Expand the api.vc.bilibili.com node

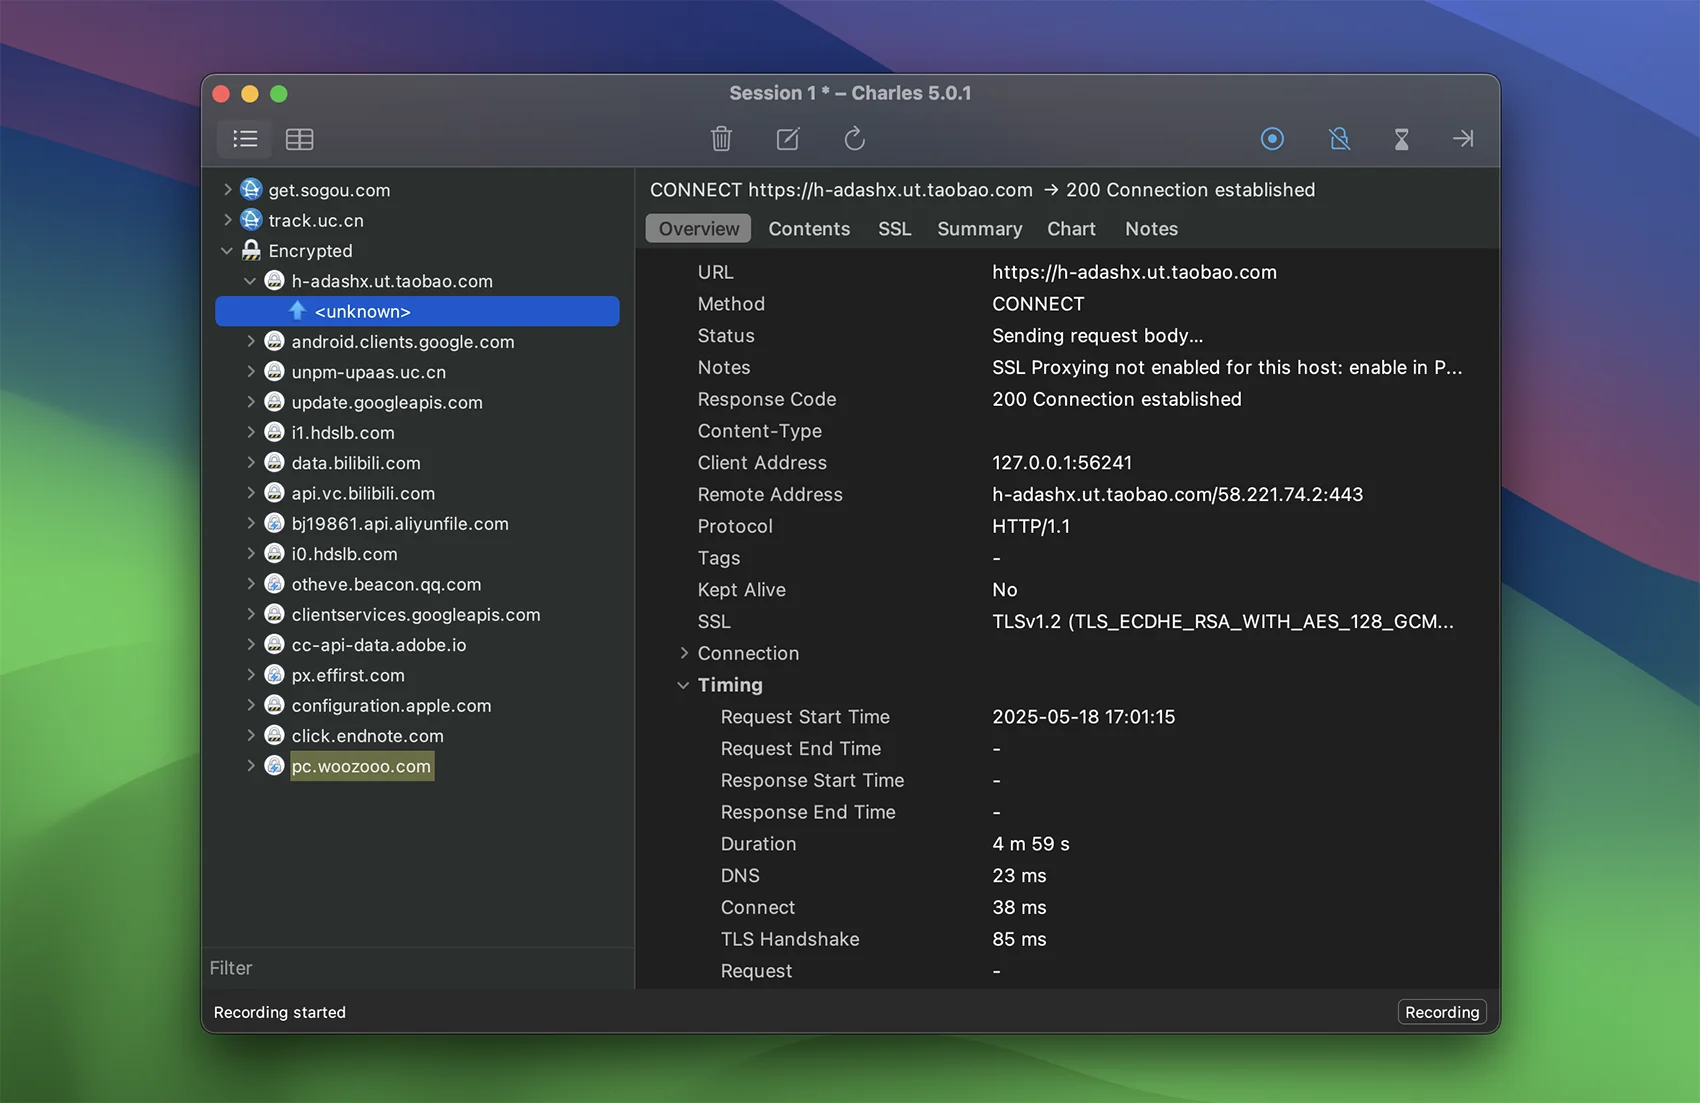250,492
